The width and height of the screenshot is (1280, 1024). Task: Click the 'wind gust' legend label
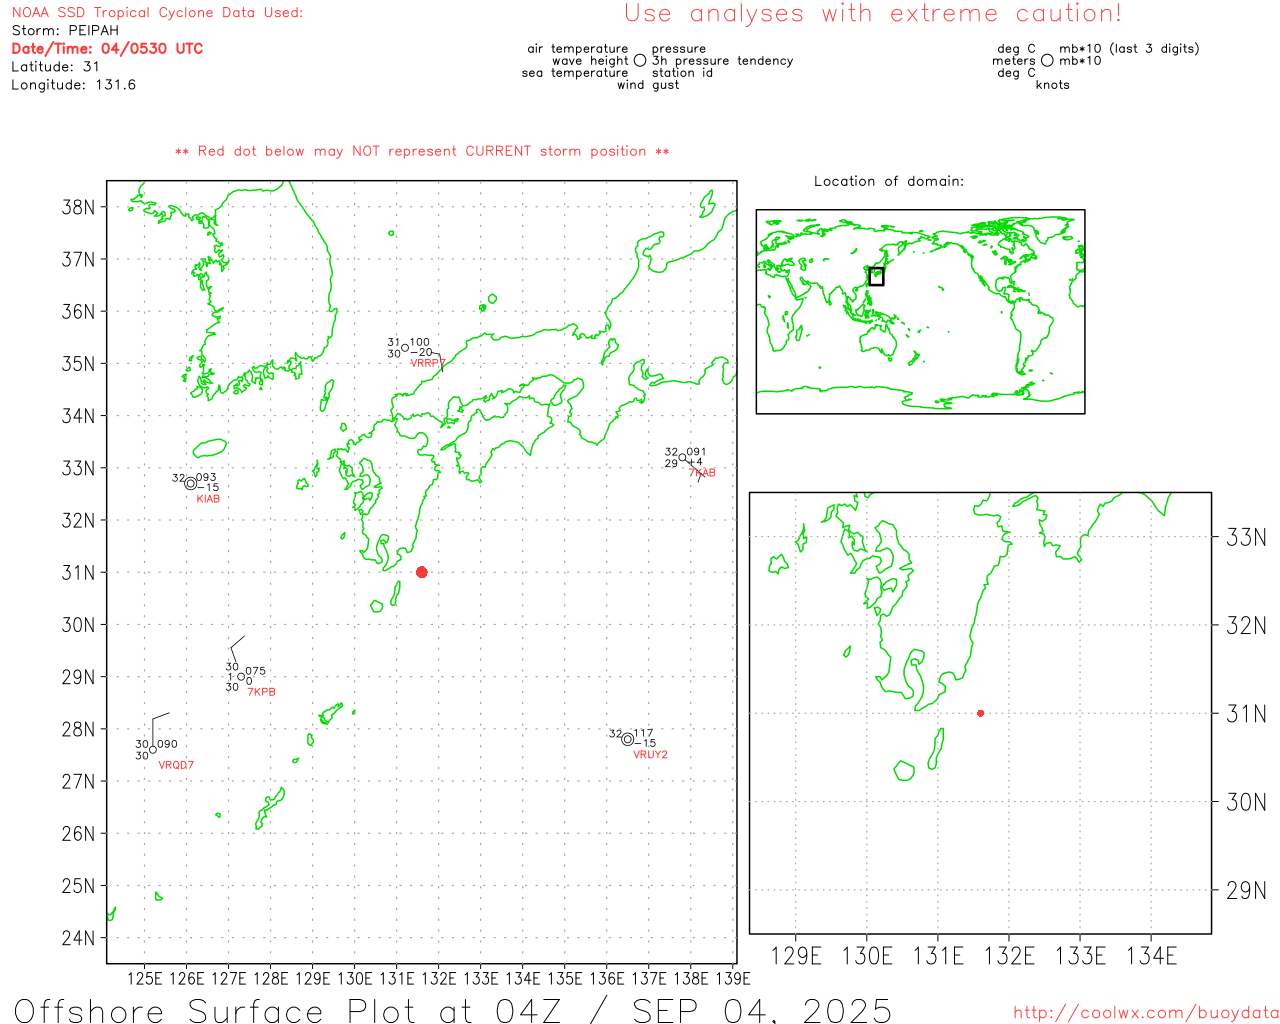(x=648, y=85)
